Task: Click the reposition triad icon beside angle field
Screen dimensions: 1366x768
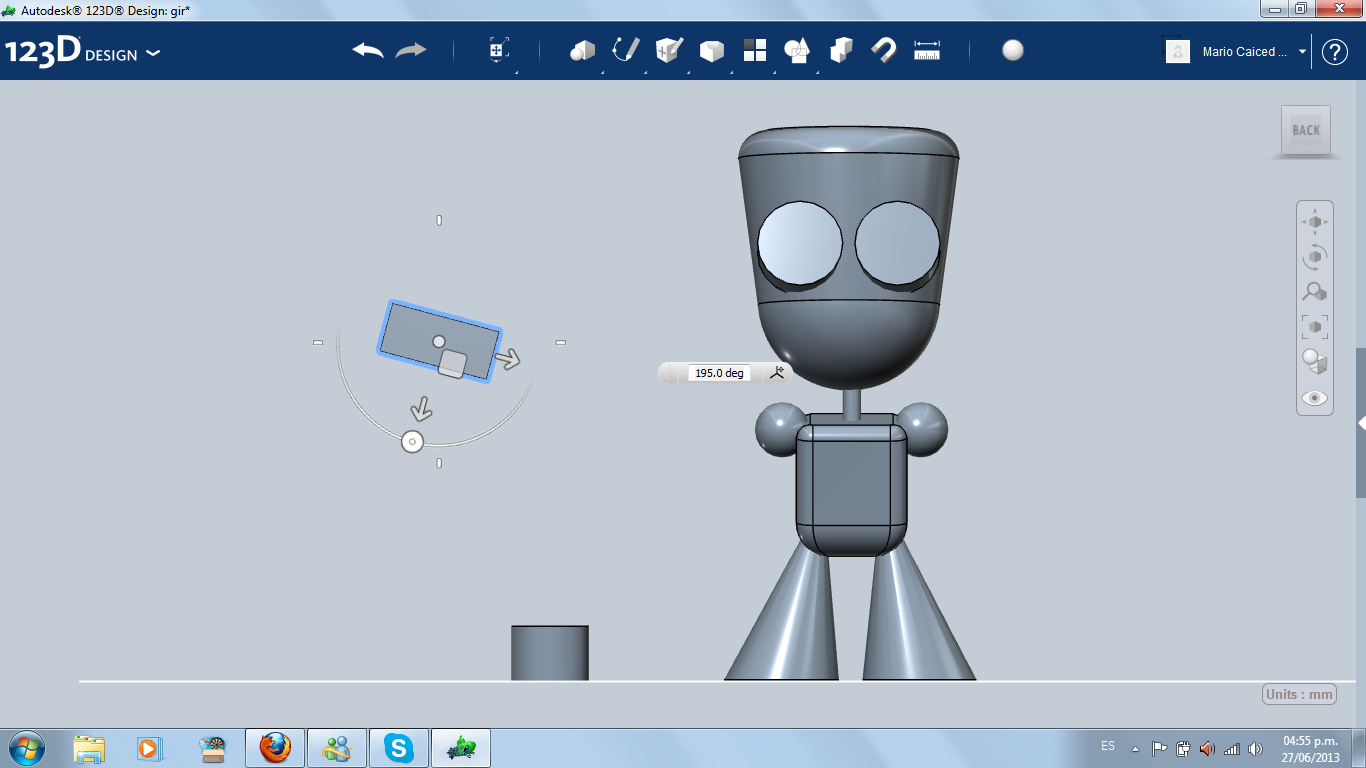Action: [777, 373]
